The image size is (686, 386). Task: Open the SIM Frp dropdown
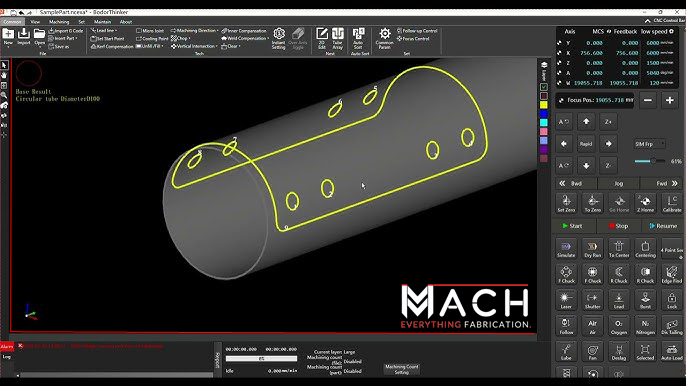click(x=649, y=144)
